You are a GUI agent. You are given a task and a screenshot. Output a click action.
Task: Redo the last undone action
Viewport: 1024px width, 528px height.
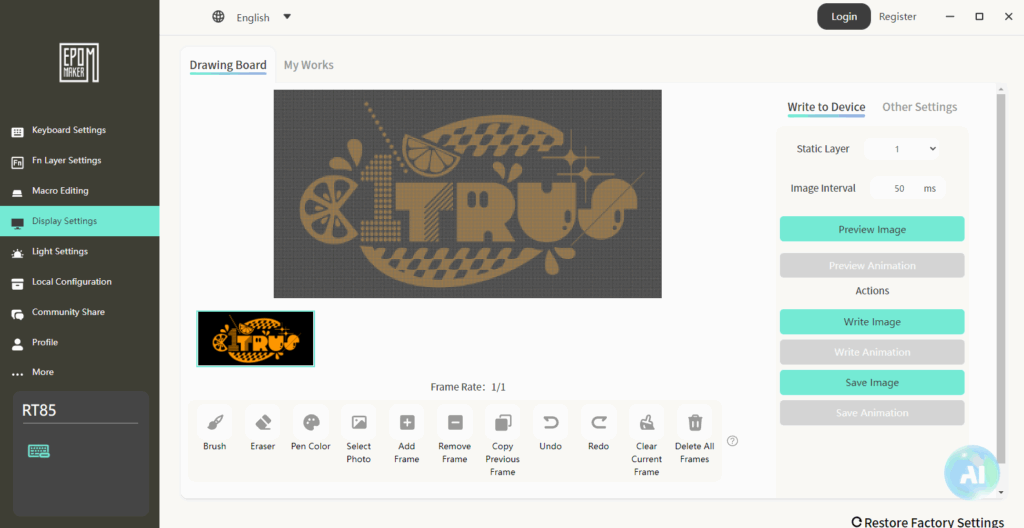(x=599, y=423)
